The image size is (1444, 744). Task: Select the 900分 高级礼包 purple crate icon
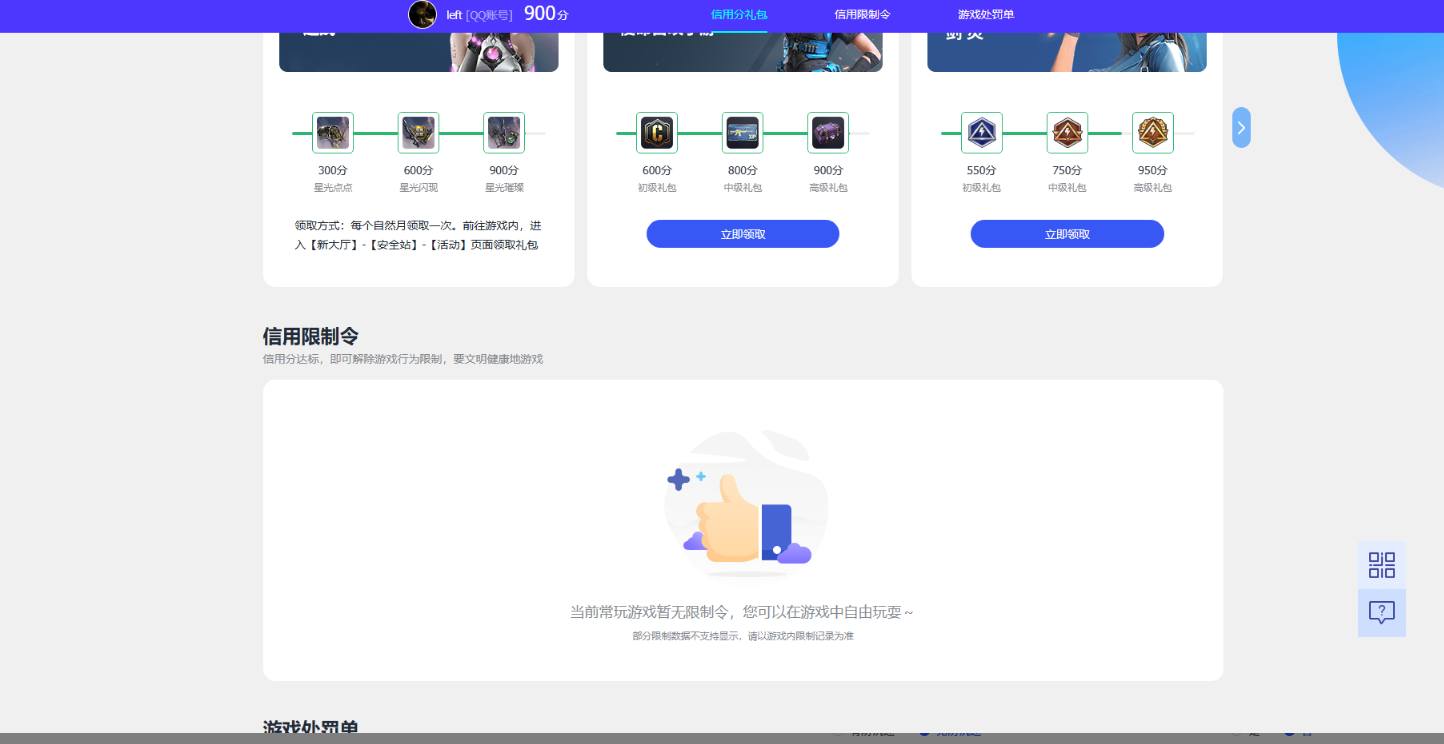(x=828, y=133)
